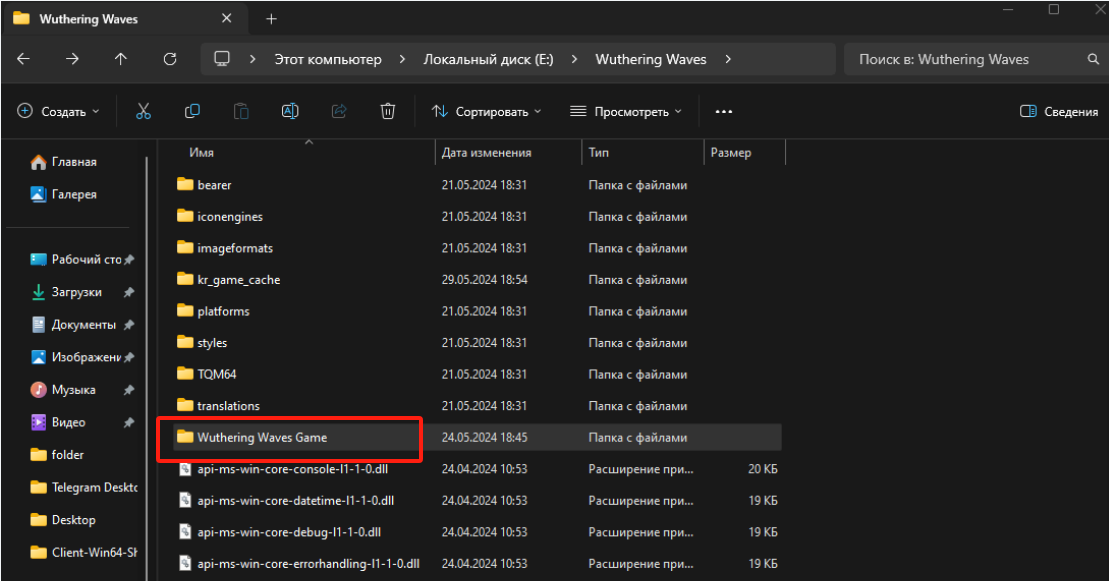Click the Paste clipboard icon
The width and height of the screenshot is (1109, 581).
tap(241, 111)
